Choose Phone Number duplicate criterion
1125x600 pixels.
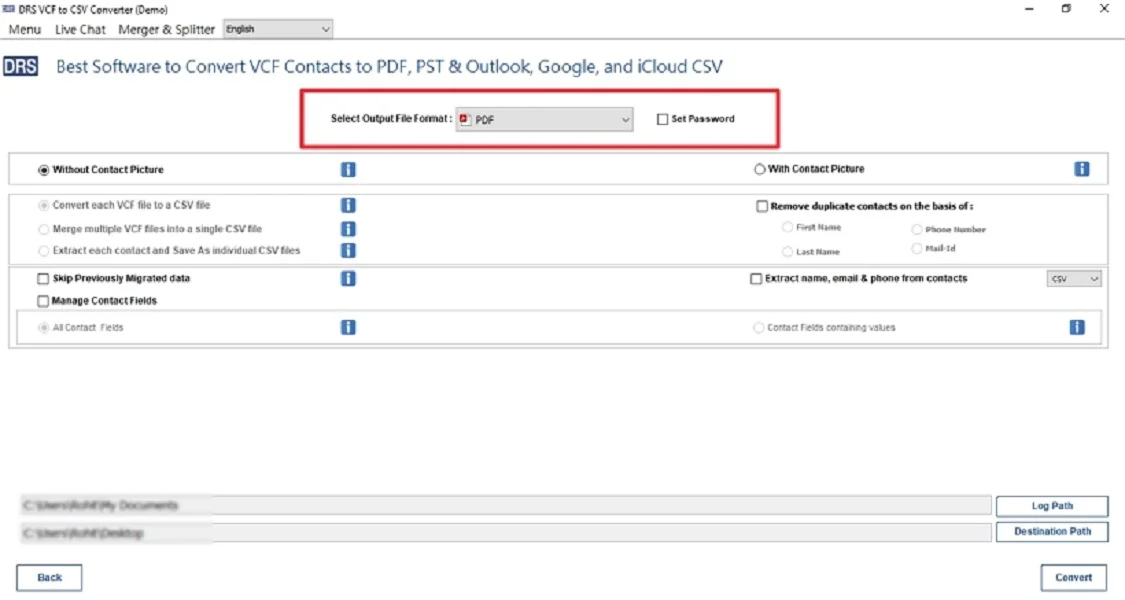tap(916, 230)
